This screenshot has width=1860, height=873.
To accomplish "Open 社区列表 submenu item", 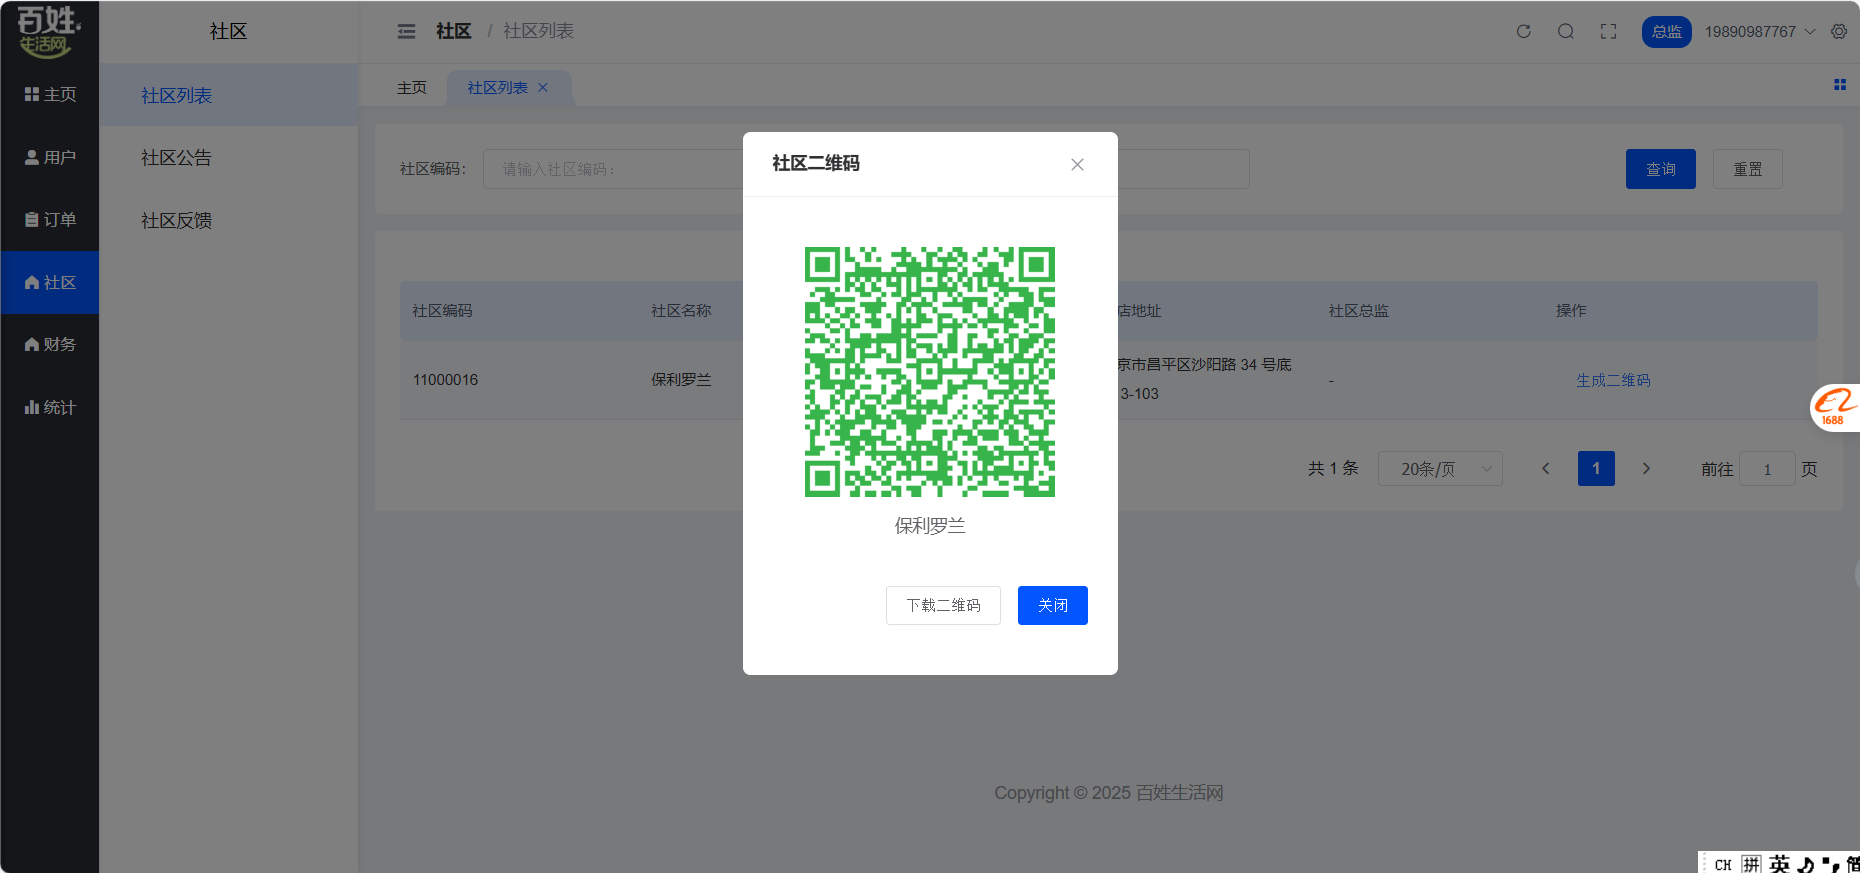I will pos(229,95).
